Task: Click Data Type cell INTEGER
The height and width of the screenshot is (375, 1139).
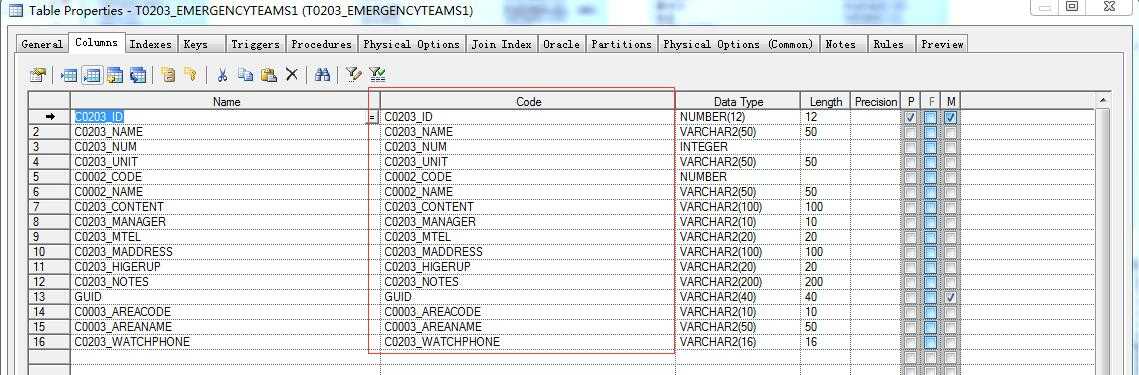Action: (x=738, y=147)
